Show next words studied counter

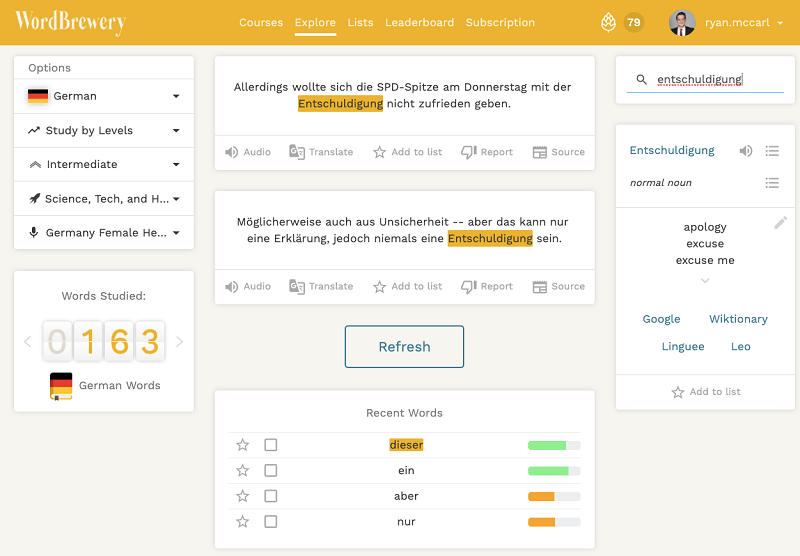click(179, 341)
